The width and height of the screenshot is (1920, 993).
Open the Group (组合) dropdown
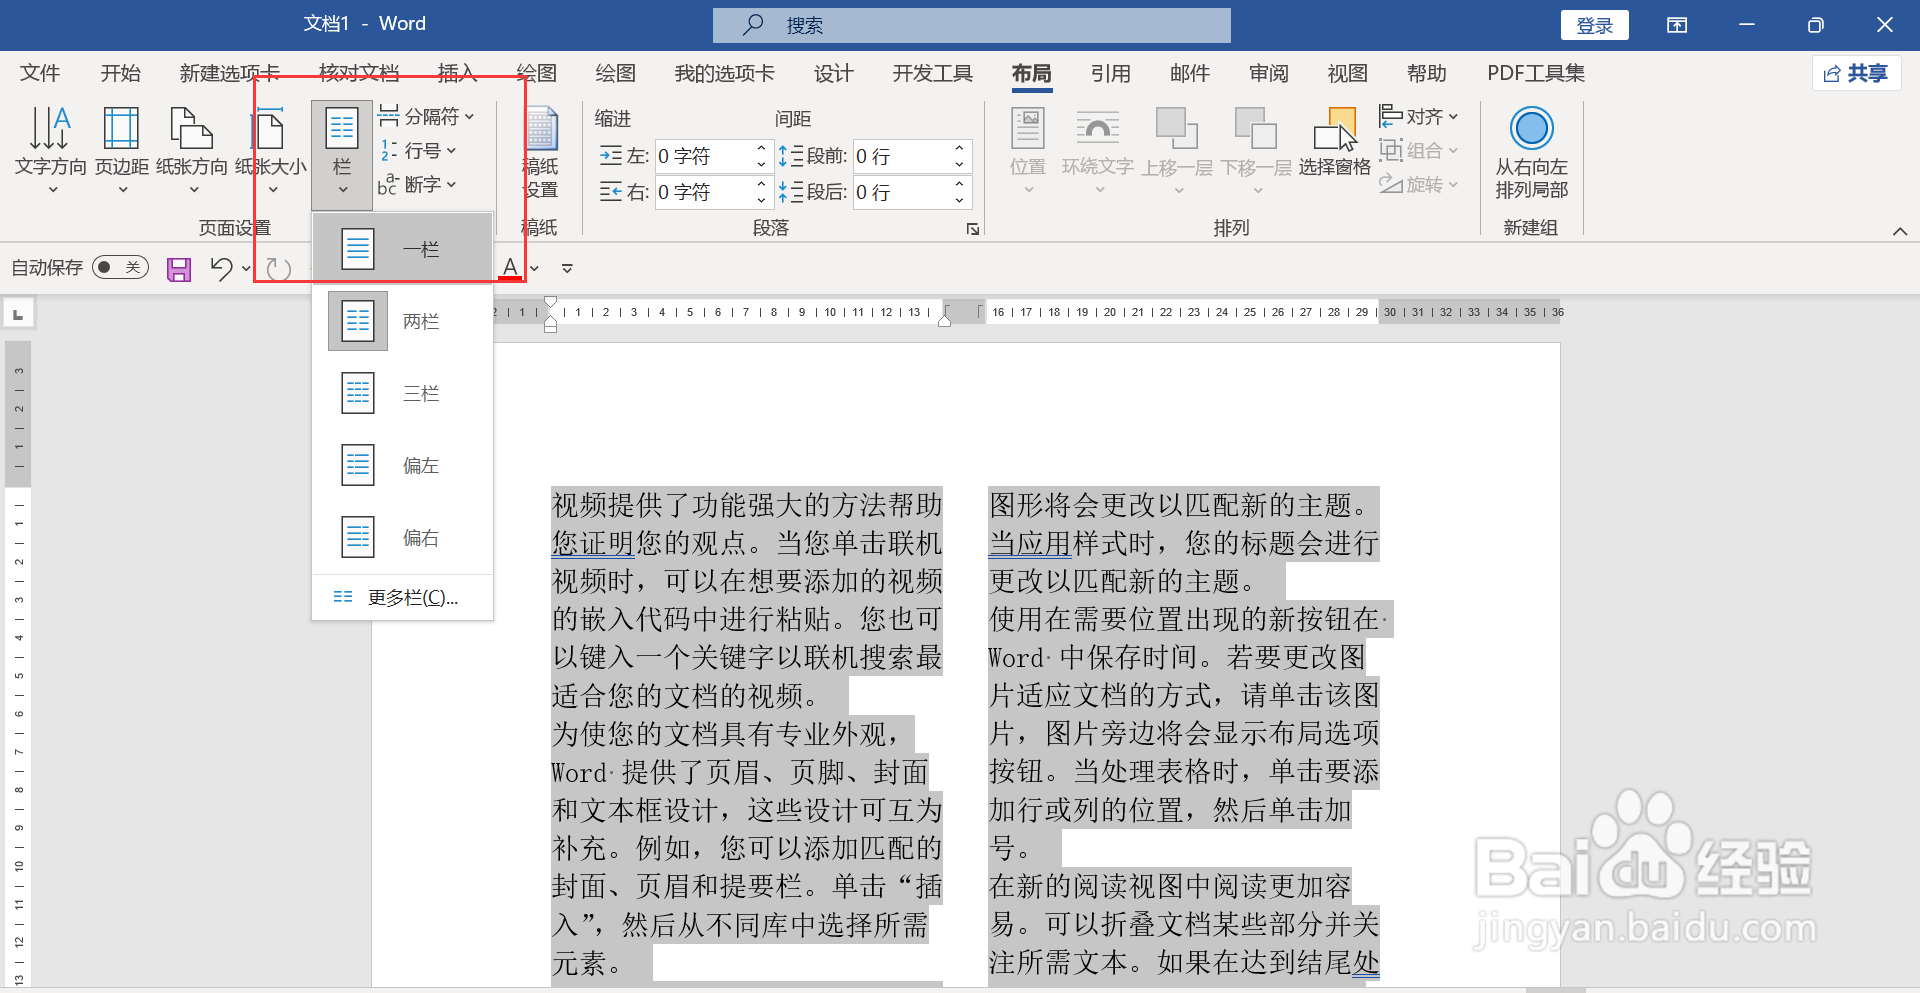1419,151
